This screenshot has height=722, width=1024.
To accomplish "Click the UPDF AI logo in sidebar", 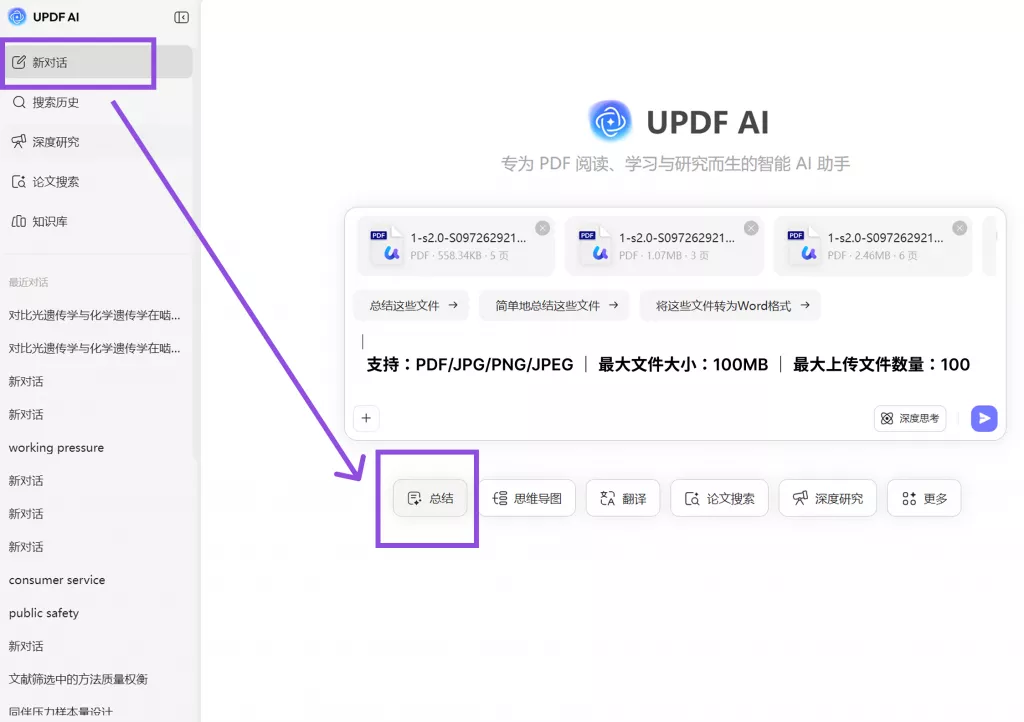I will [17, 17].
